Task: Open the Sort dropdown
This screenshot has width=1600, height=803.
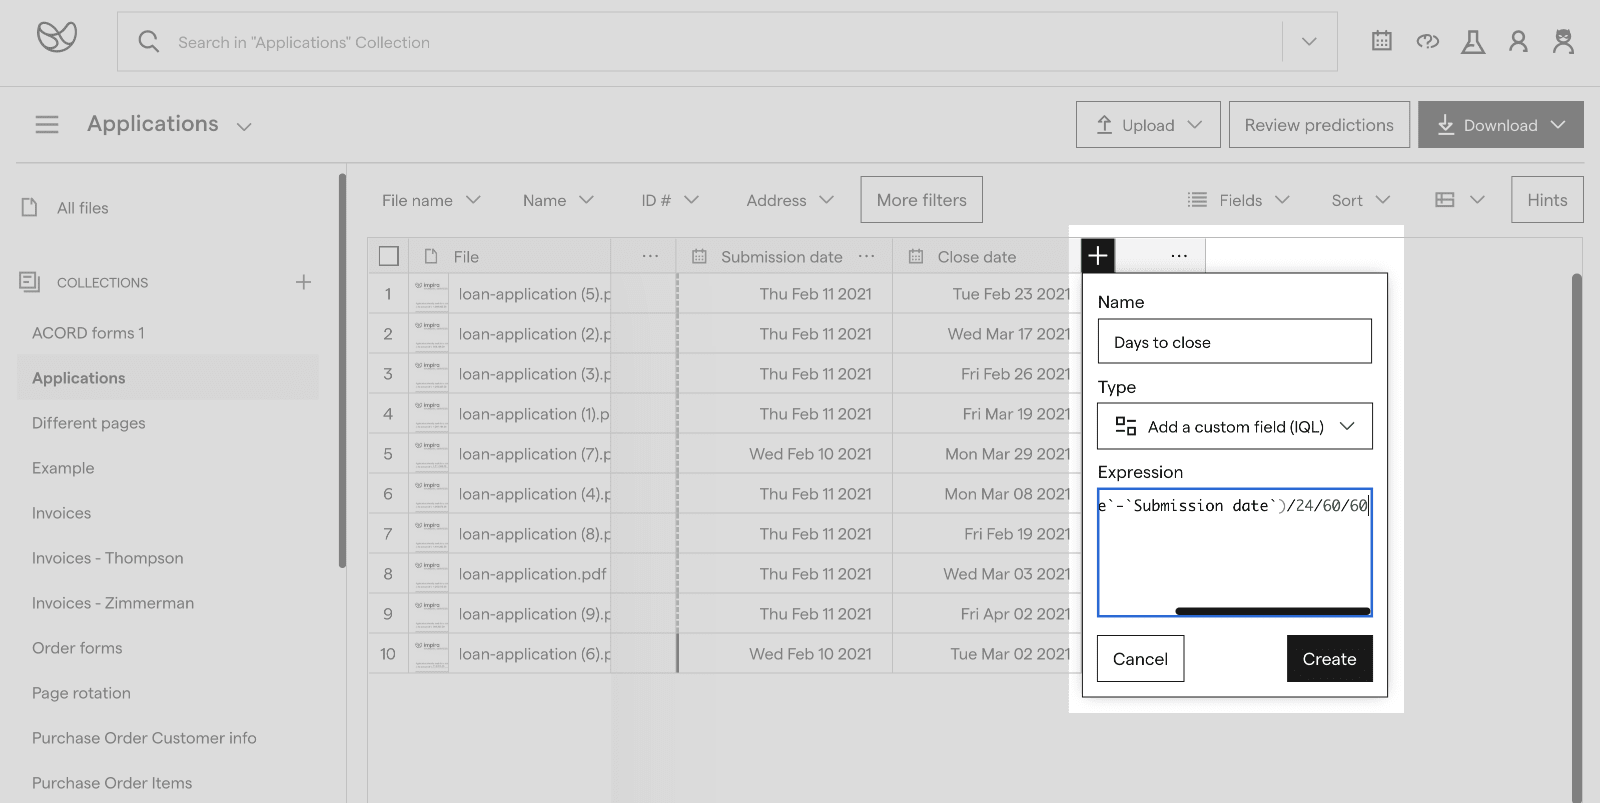Action: pyautogui.click(x=1361, y=200)
